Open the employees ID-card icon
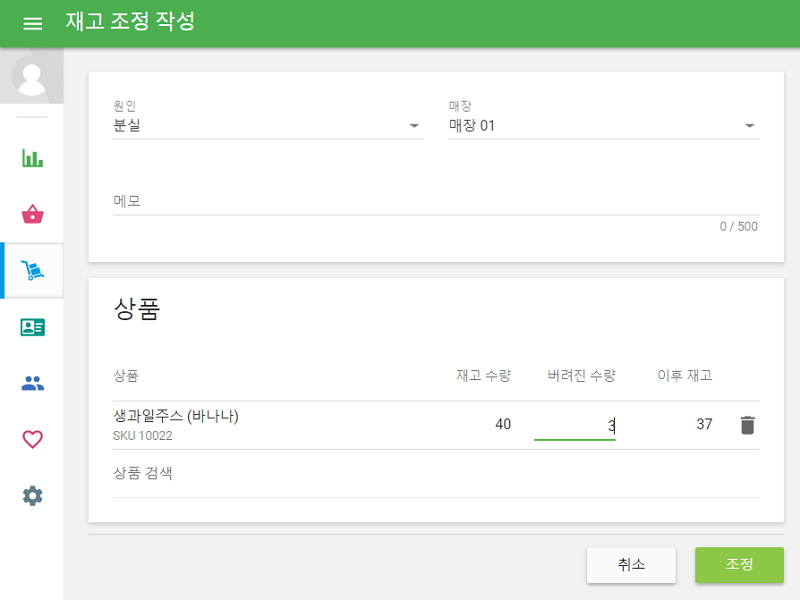The width and height of the screenshot is (800, 600). (31, 325)
